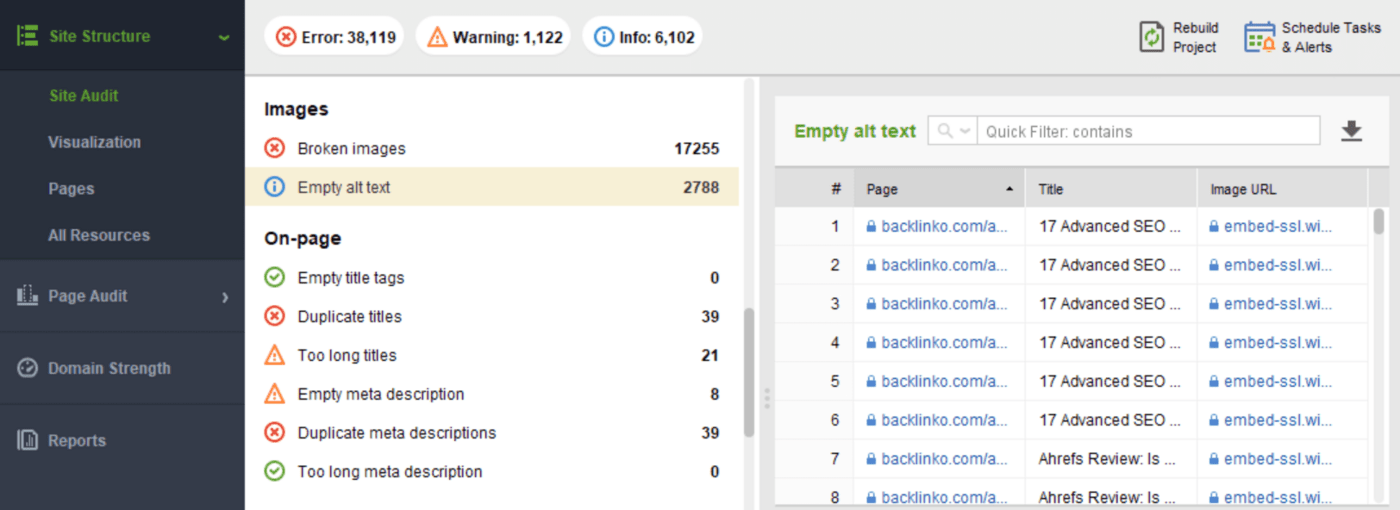Screen dimensions: 1400x510
Task: Open Schedule Tasks & Alerts
Action: click(1259, 37)
